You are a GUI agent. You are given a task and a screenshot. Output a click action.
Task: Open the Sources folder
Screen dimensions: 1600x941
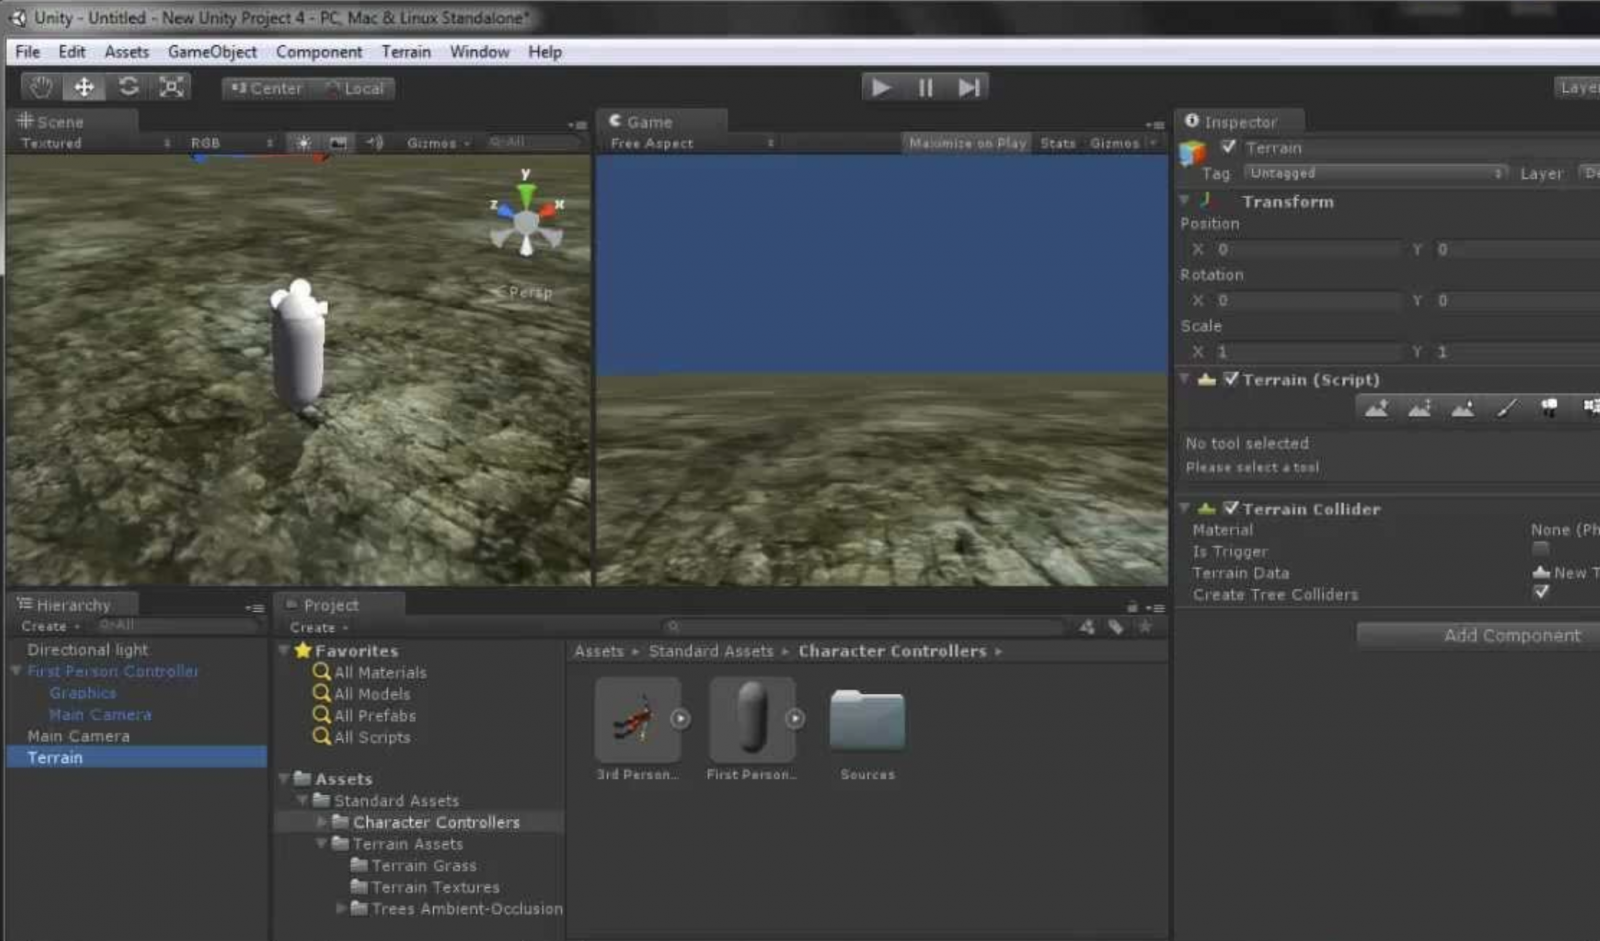867,720
